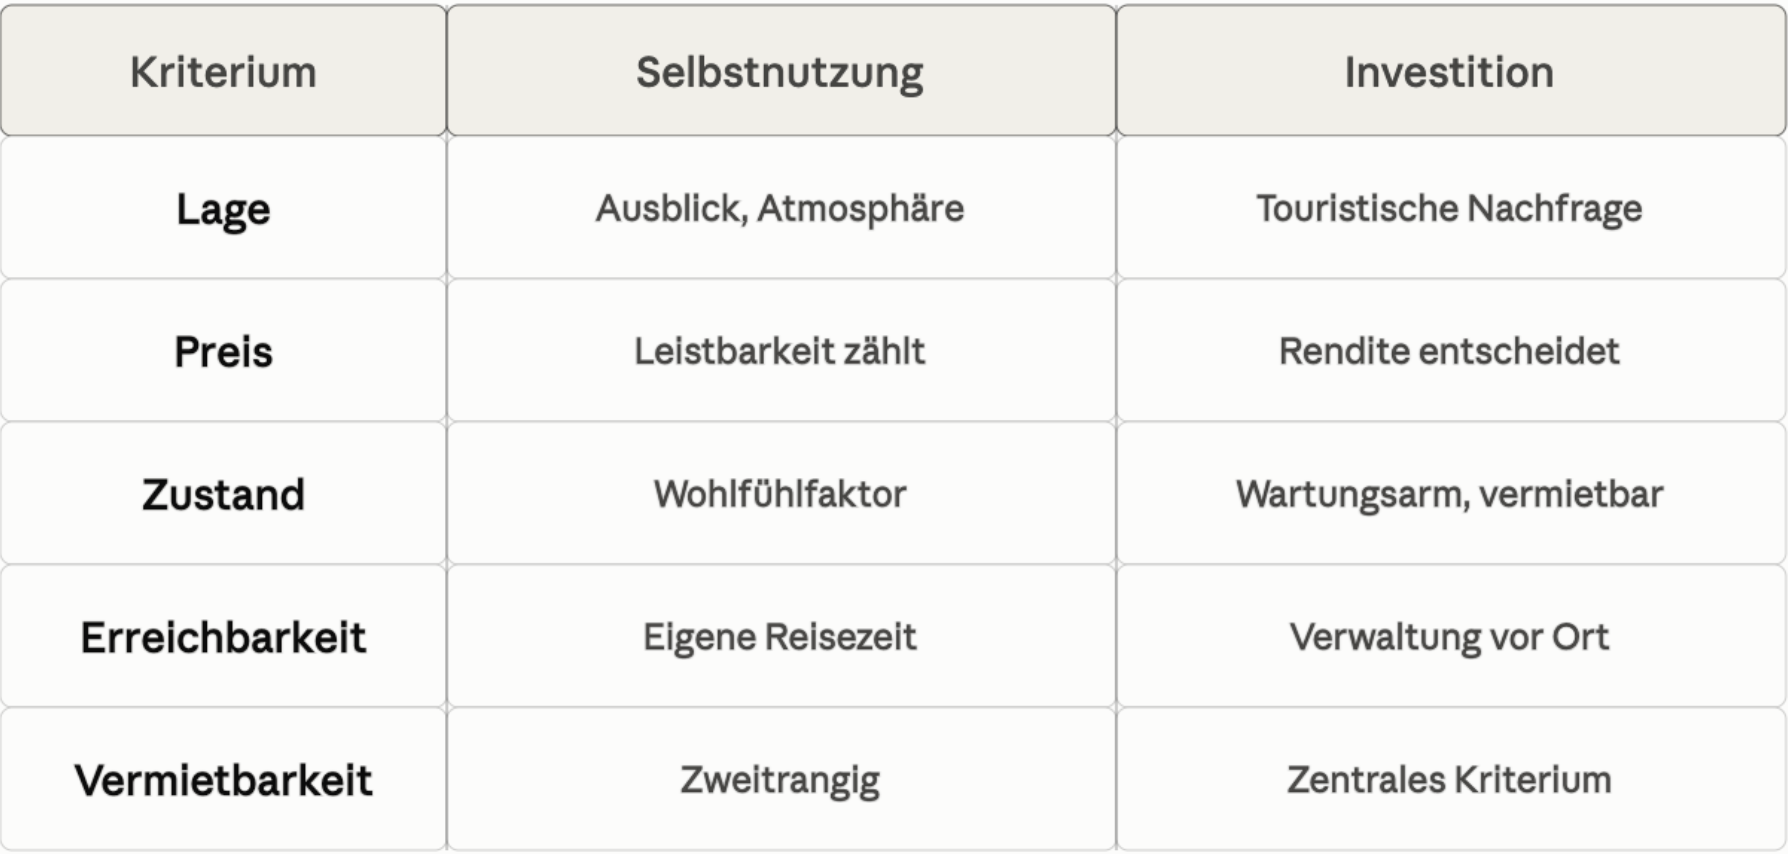This screenshot has height=854, width=1788.
Task: Select the Zustand row label
Action: (x=223, y=494)
